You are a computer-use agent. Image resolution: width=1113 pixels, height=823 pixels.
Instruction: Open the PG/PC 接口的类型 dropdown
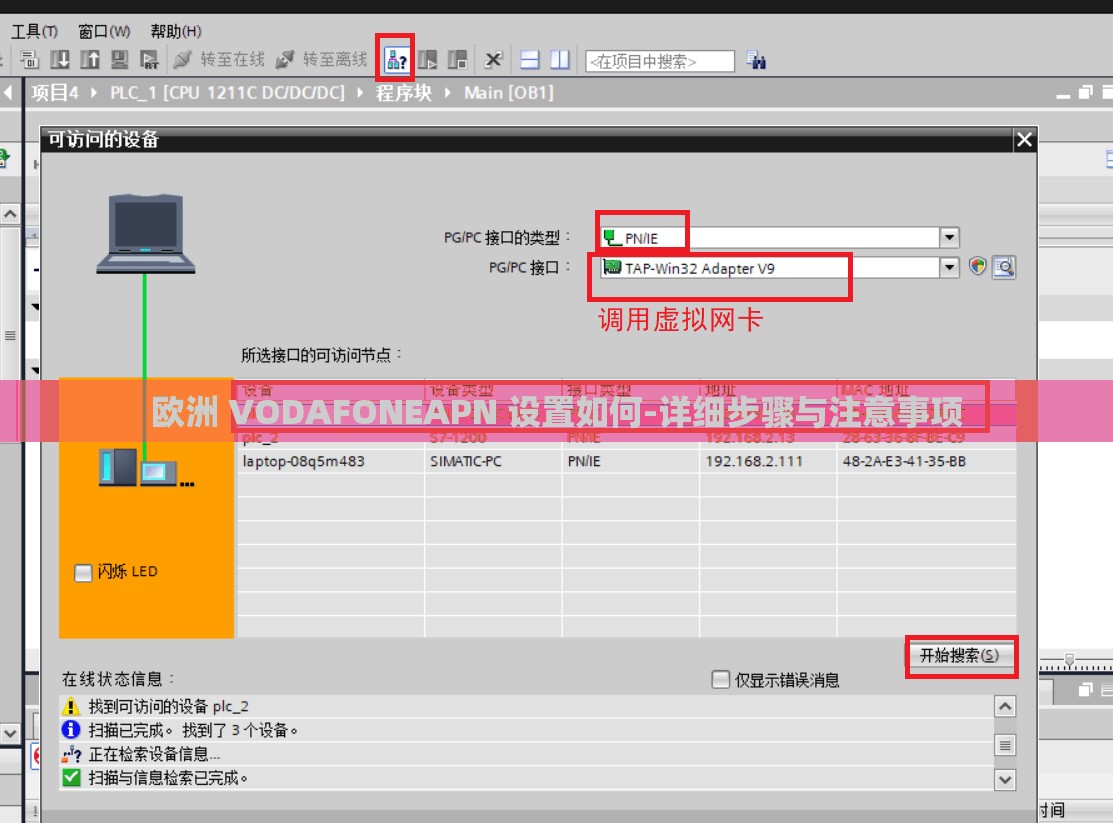pos(948,236)
